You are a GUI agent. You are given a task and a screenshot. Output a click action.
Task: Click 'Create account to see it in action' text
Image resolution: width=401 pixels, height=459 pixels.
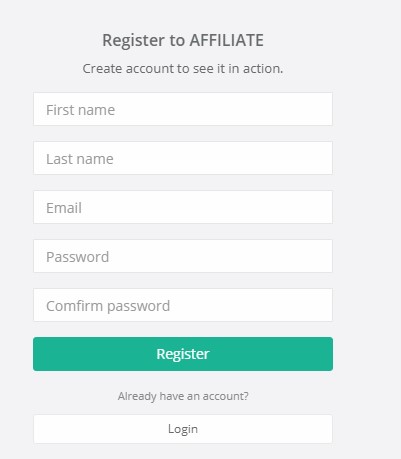point(183,69)
